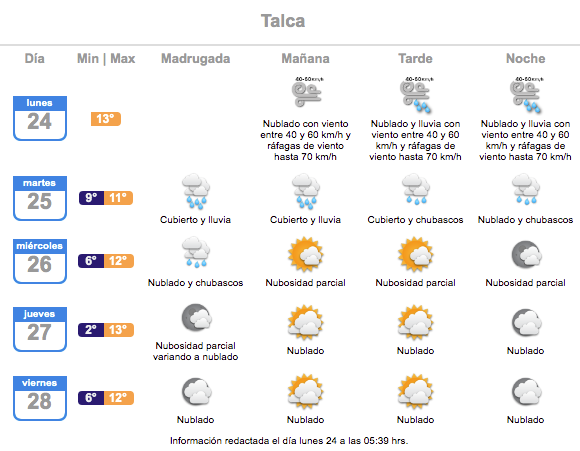
Task: Click Monday morning wind cloud icon
Action: pos(307,92)
